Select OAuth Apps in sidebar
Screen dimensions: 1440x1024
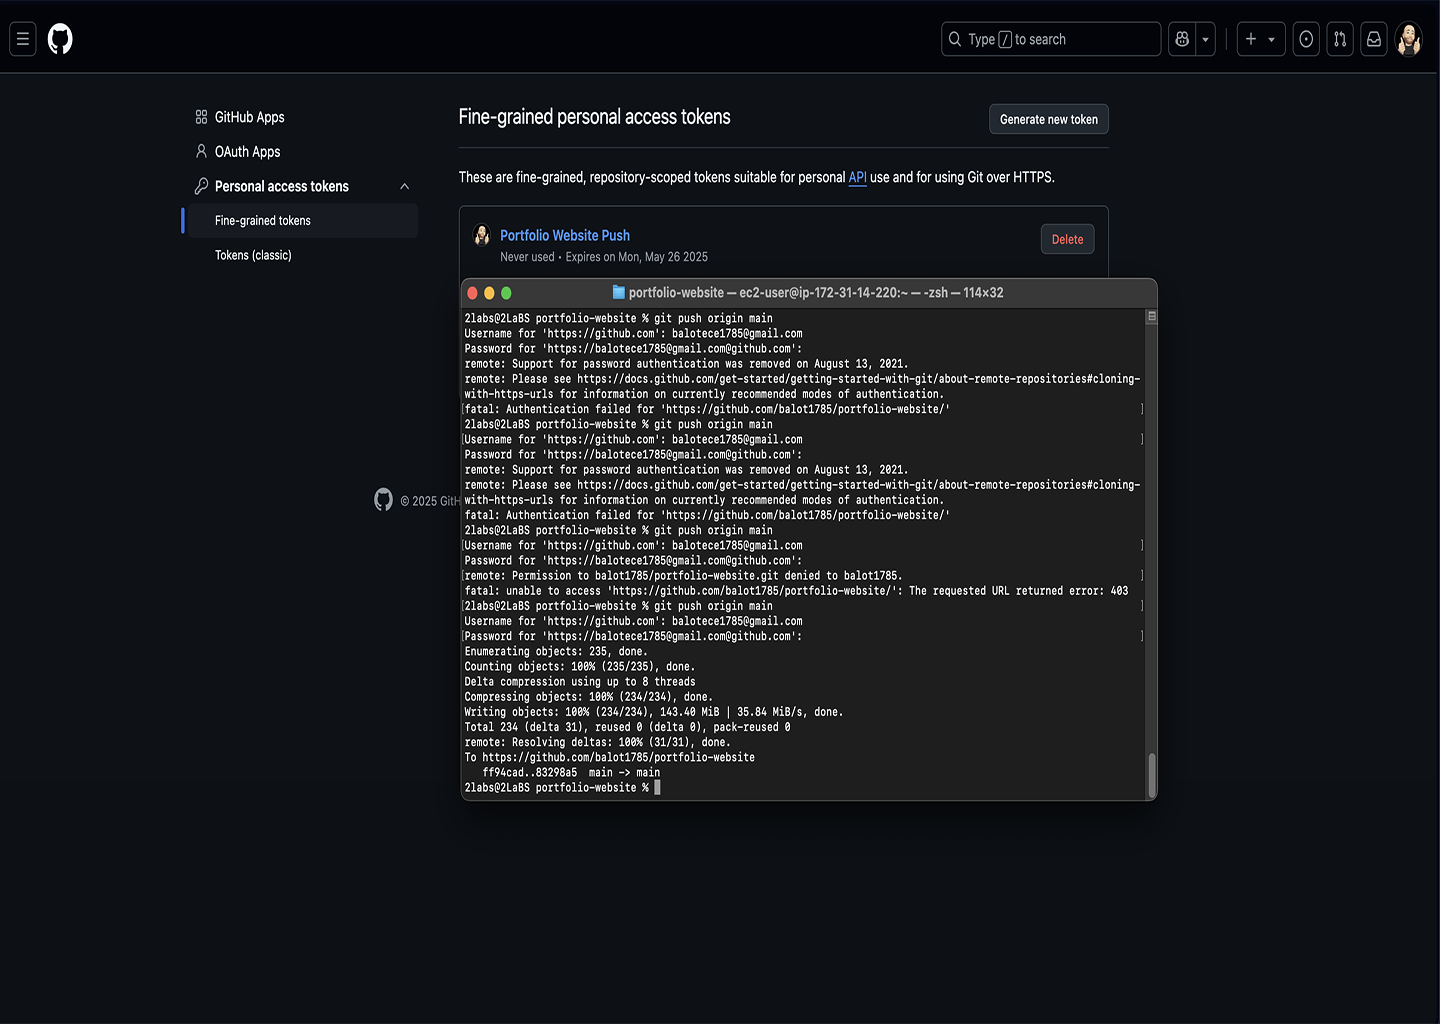click(247, 152)
